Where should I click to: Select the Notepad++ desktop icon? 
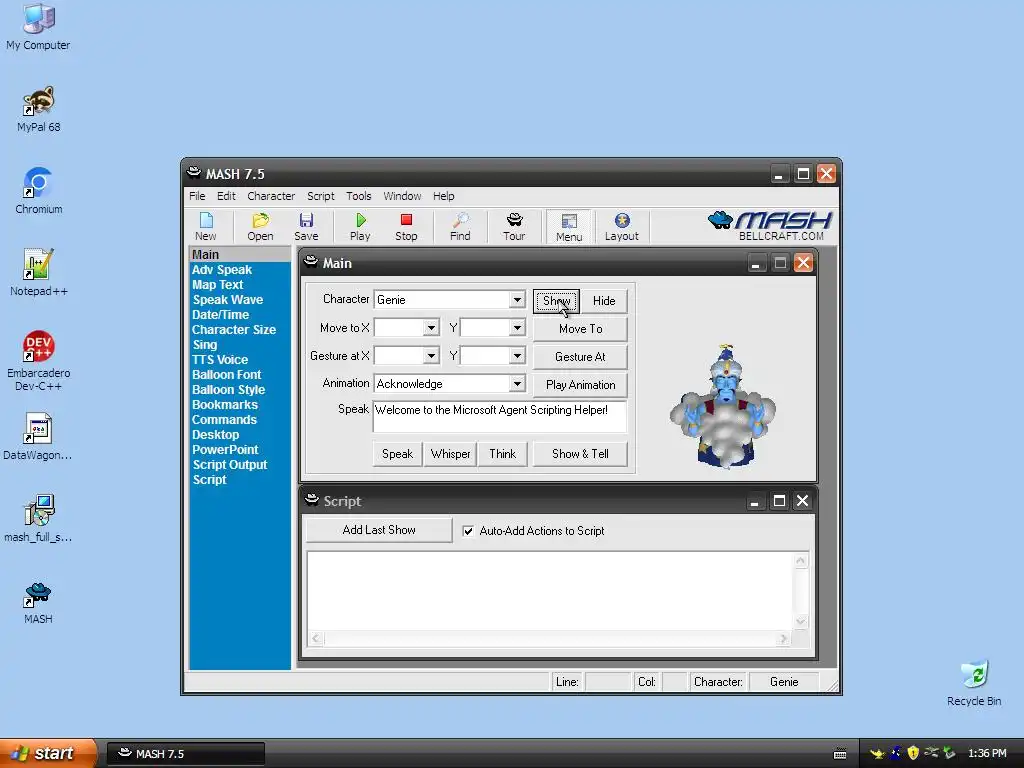coord(39,273)
